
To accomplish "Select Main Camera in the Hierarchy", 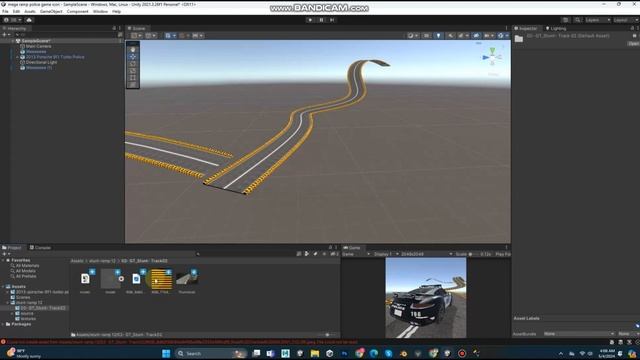I will (38, 46).
